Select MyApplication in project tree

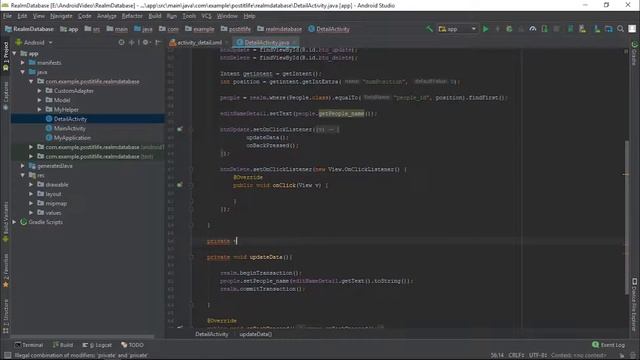pyautogui.click(x=72, y=138)
